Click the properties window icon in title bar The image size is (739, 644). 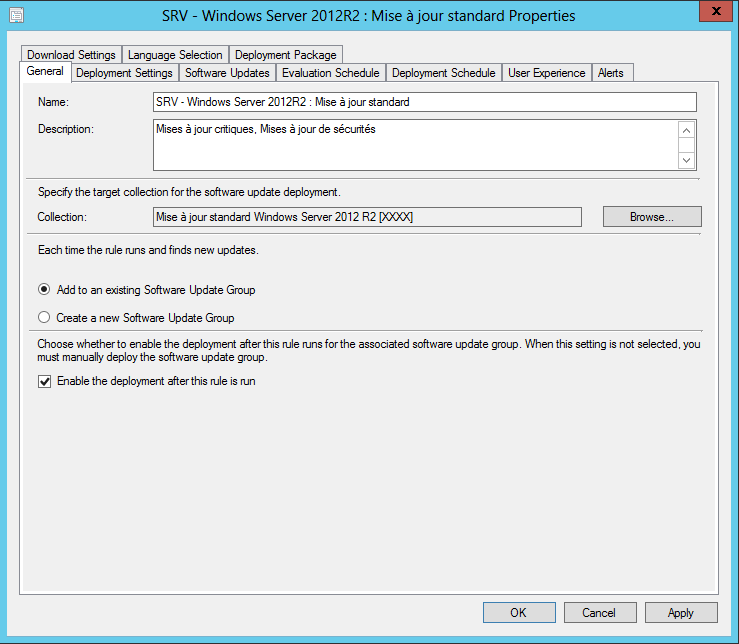[16, 15]
